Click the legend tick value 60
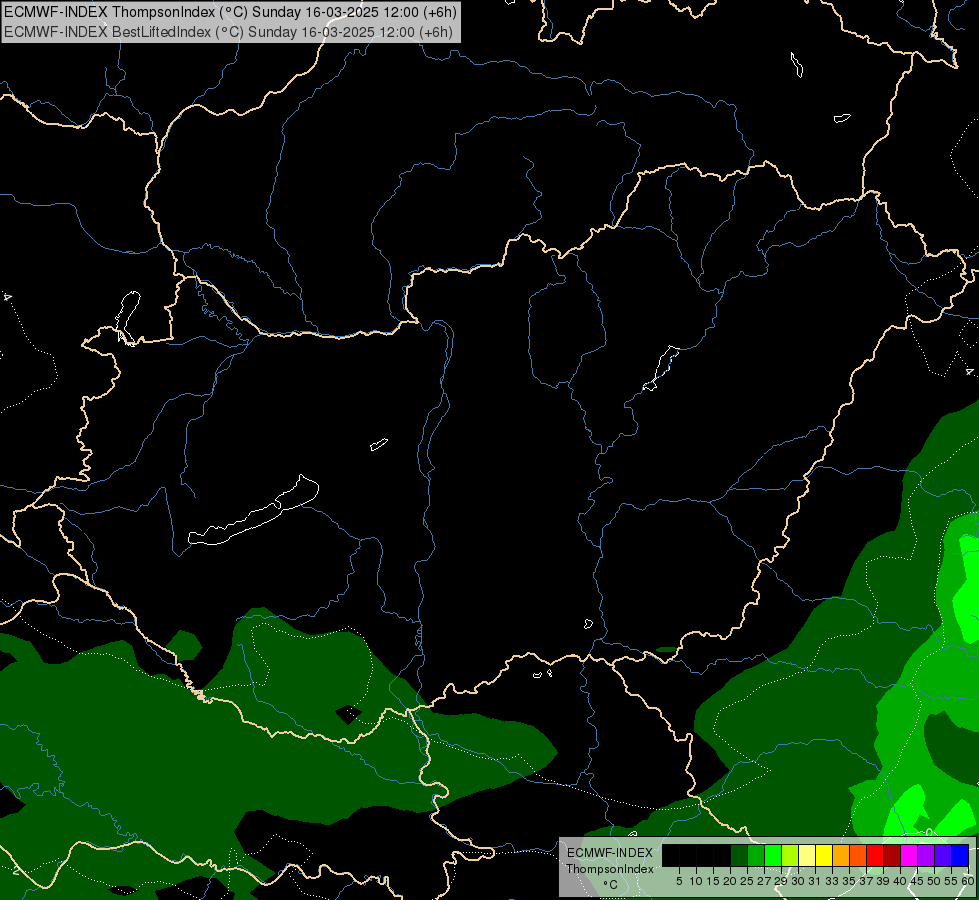 click(x=967, y=881)
